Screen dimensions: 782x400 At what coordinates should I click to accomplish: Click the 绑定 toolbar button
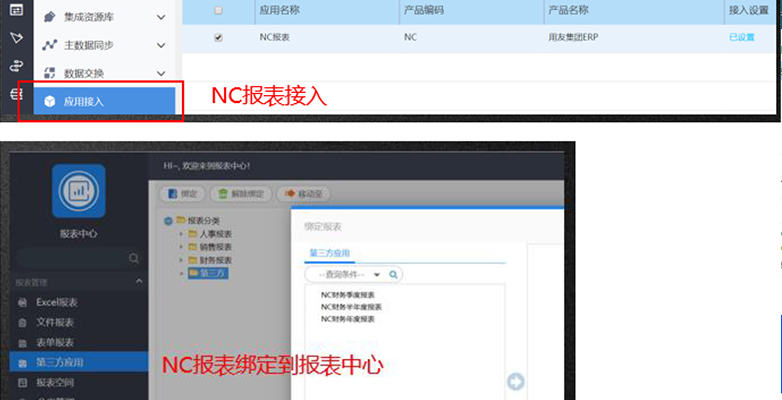coord(183,194)
